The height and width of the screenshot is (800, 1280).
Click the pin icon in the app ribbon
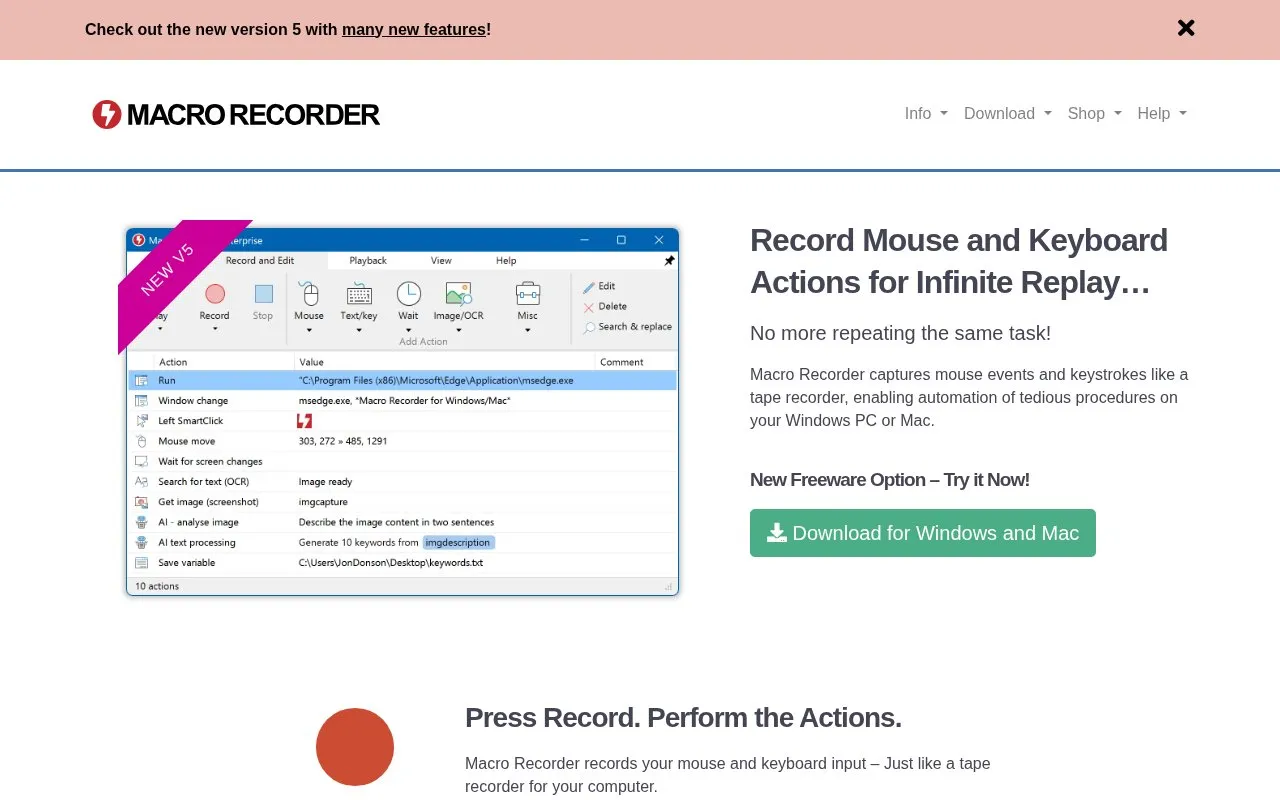pyautogui.click(x=669, y=261)
